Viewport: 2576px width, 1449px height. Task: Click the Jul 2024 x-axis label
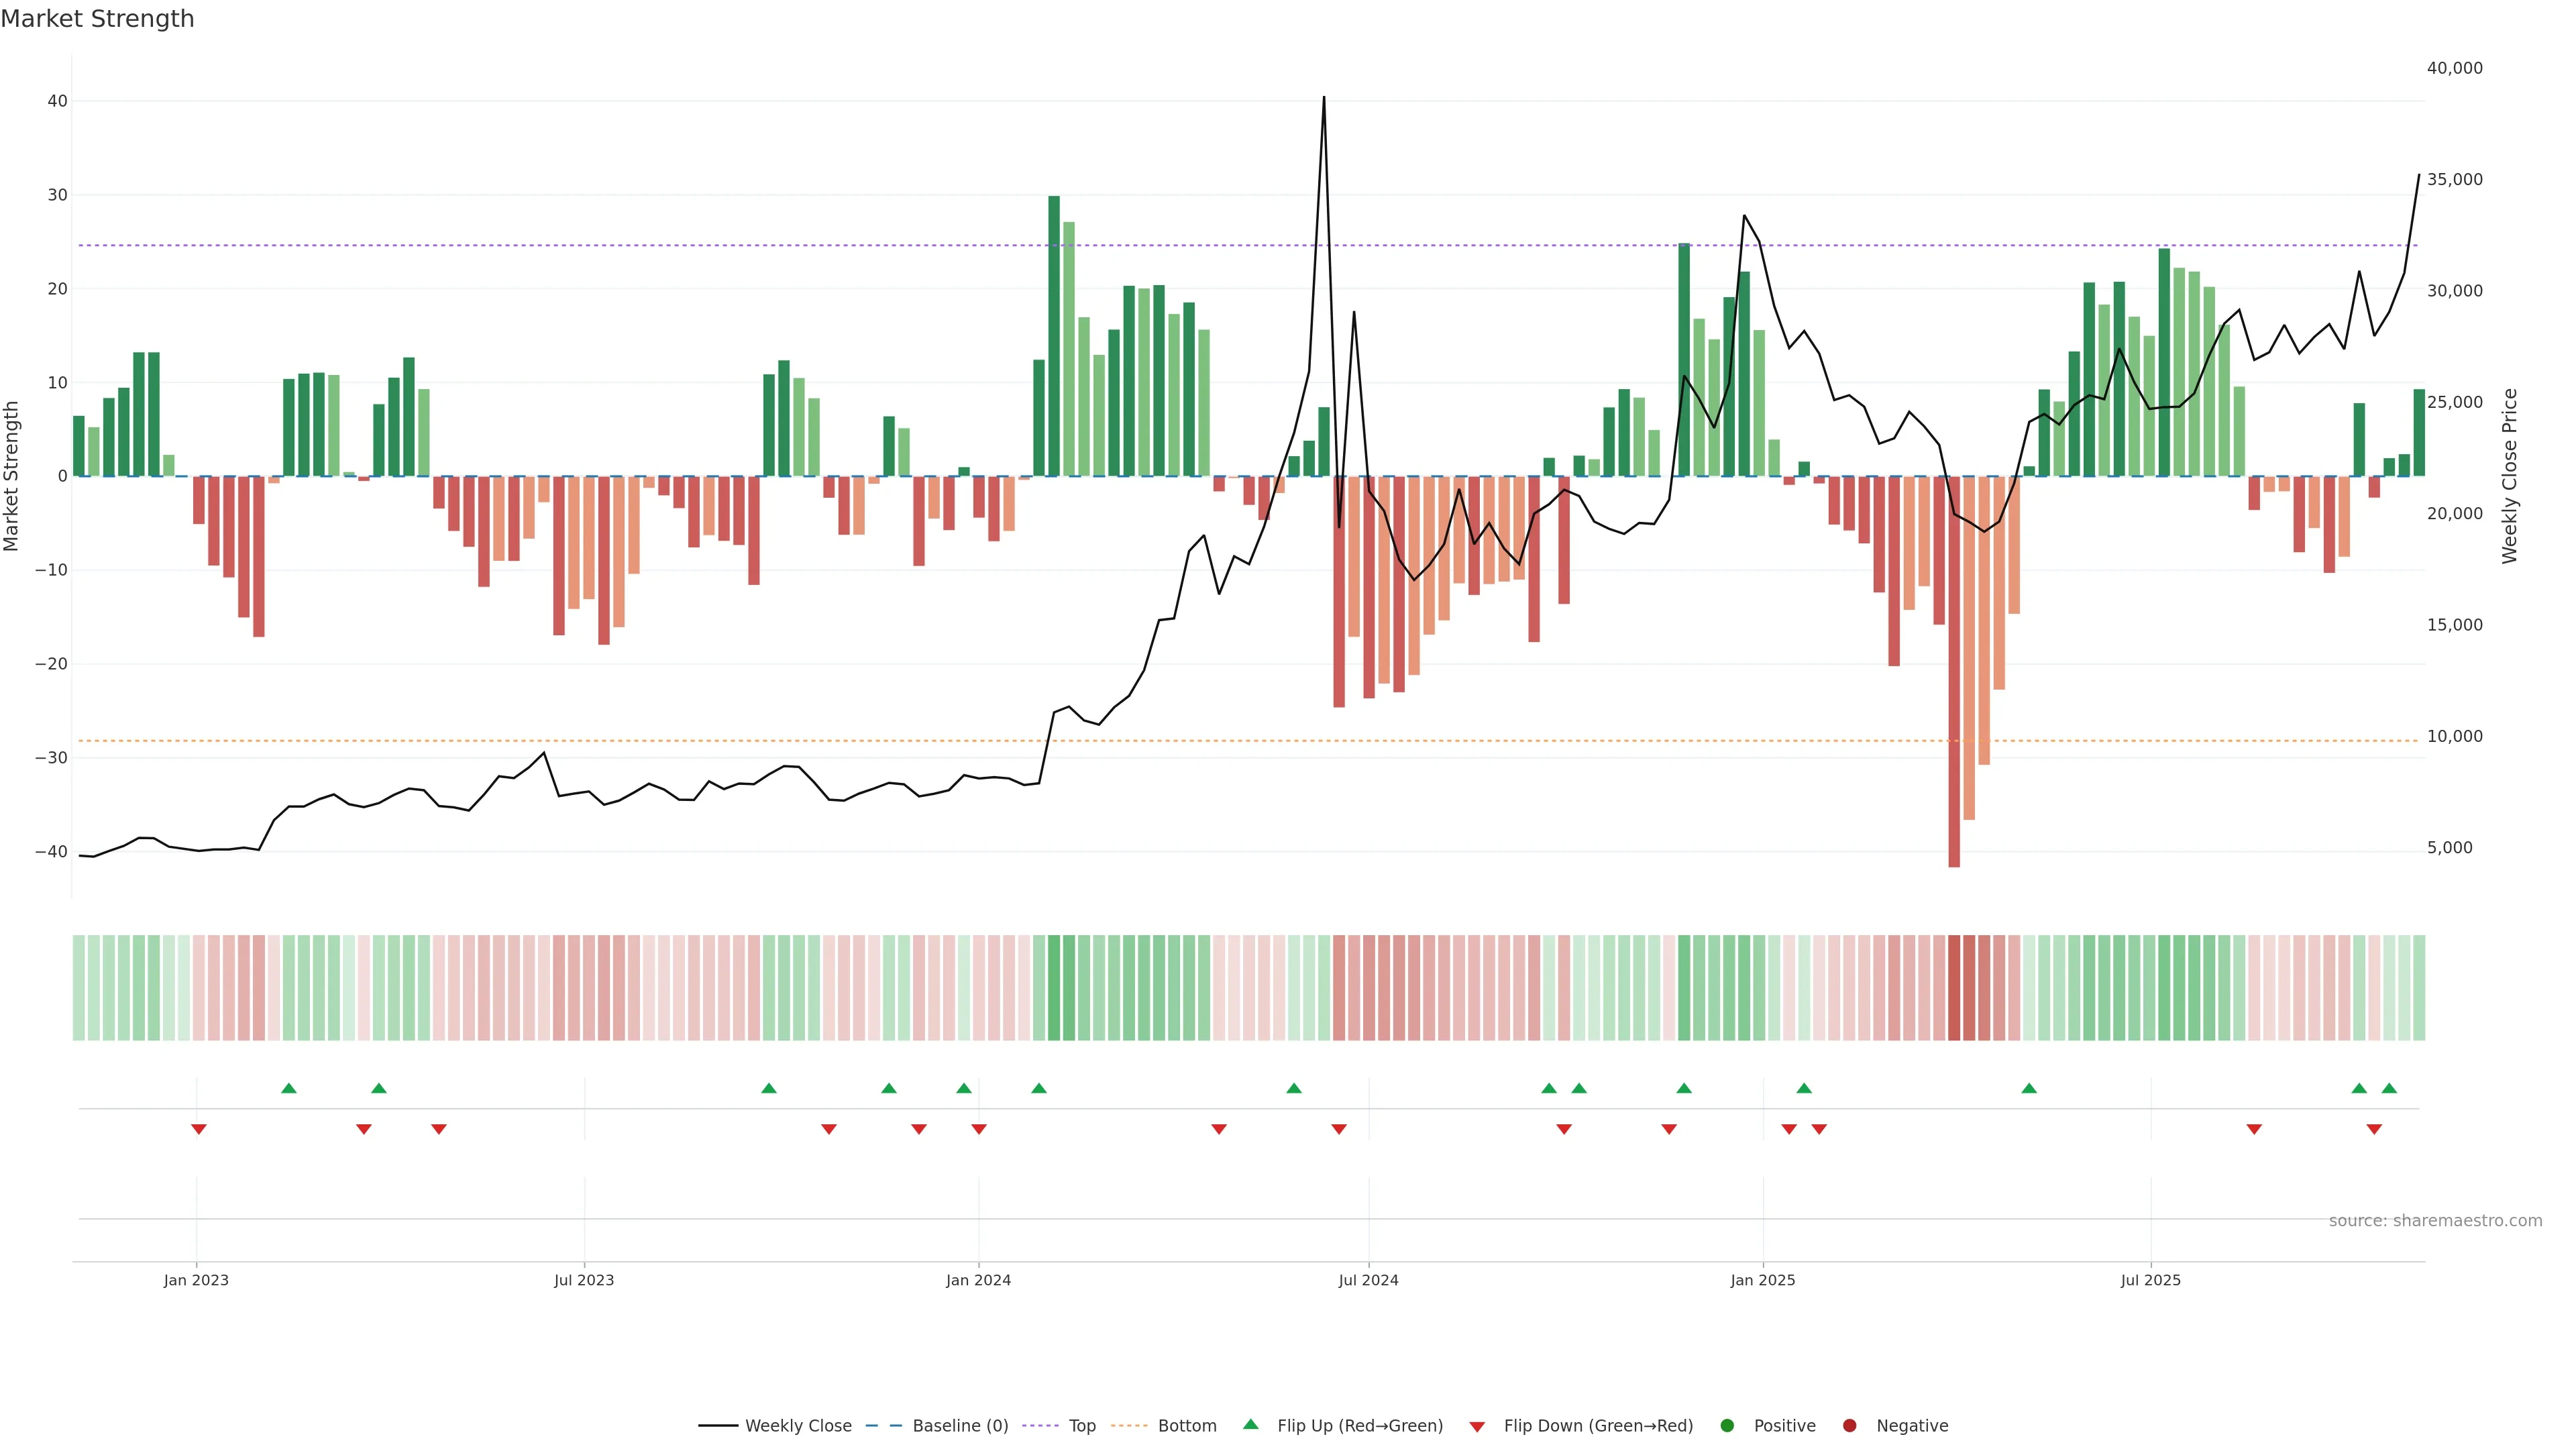click(1368, 1280)
